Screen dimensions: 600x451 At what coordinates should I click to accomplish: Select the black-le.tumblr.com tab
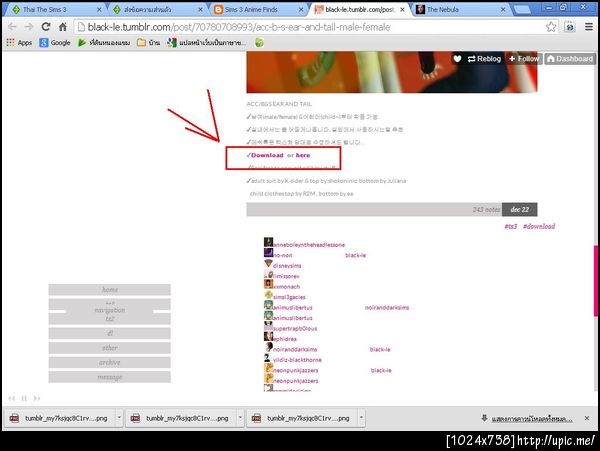point(360,10)
